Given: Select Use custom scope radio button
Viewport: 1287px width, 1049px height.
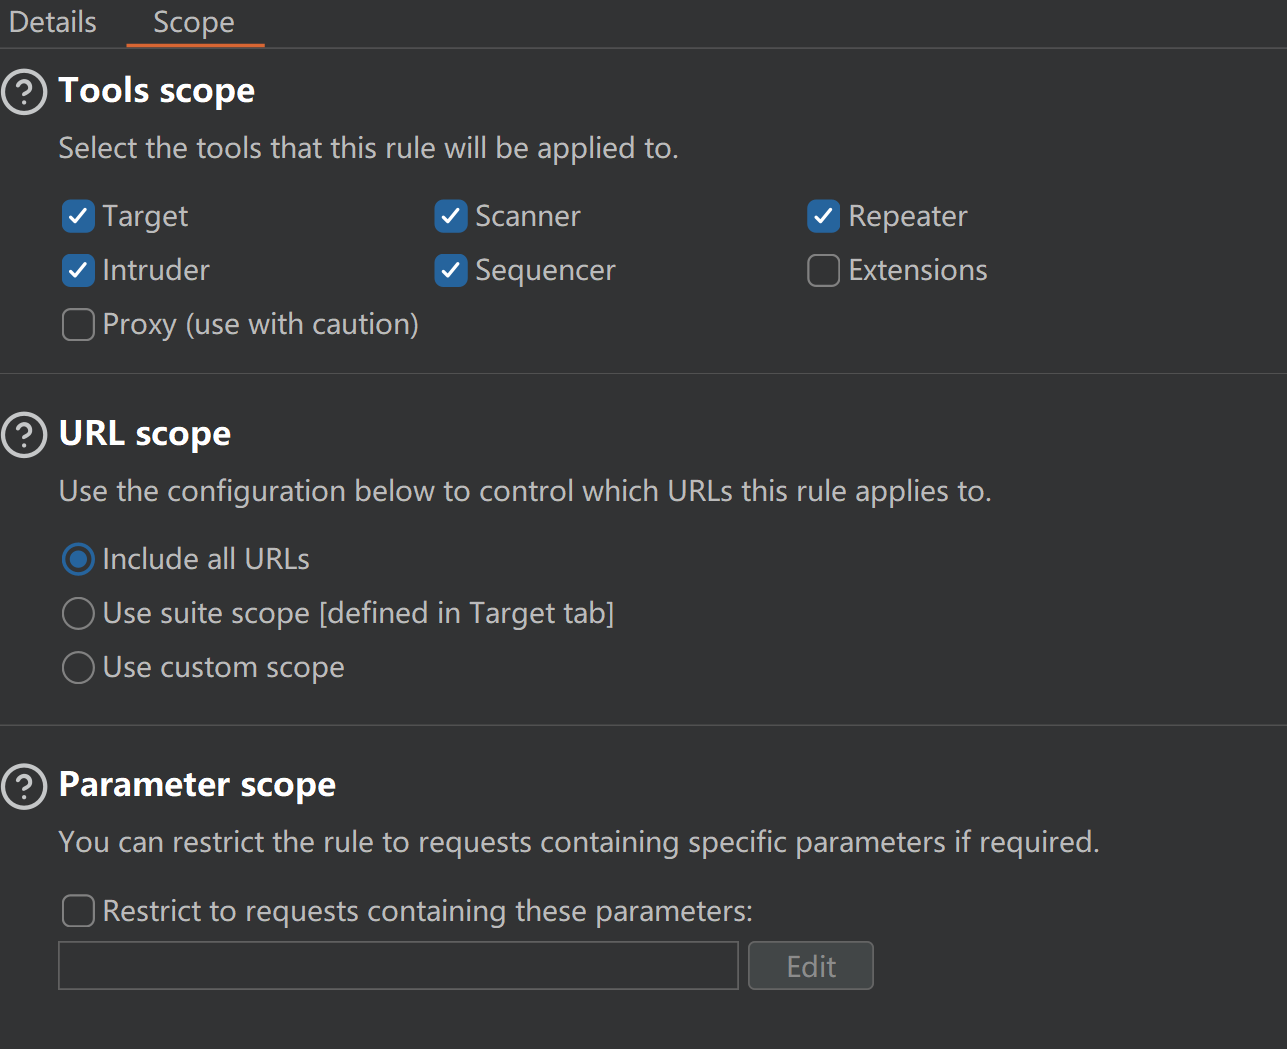Looking at the screenshot, I should (78, 667).
